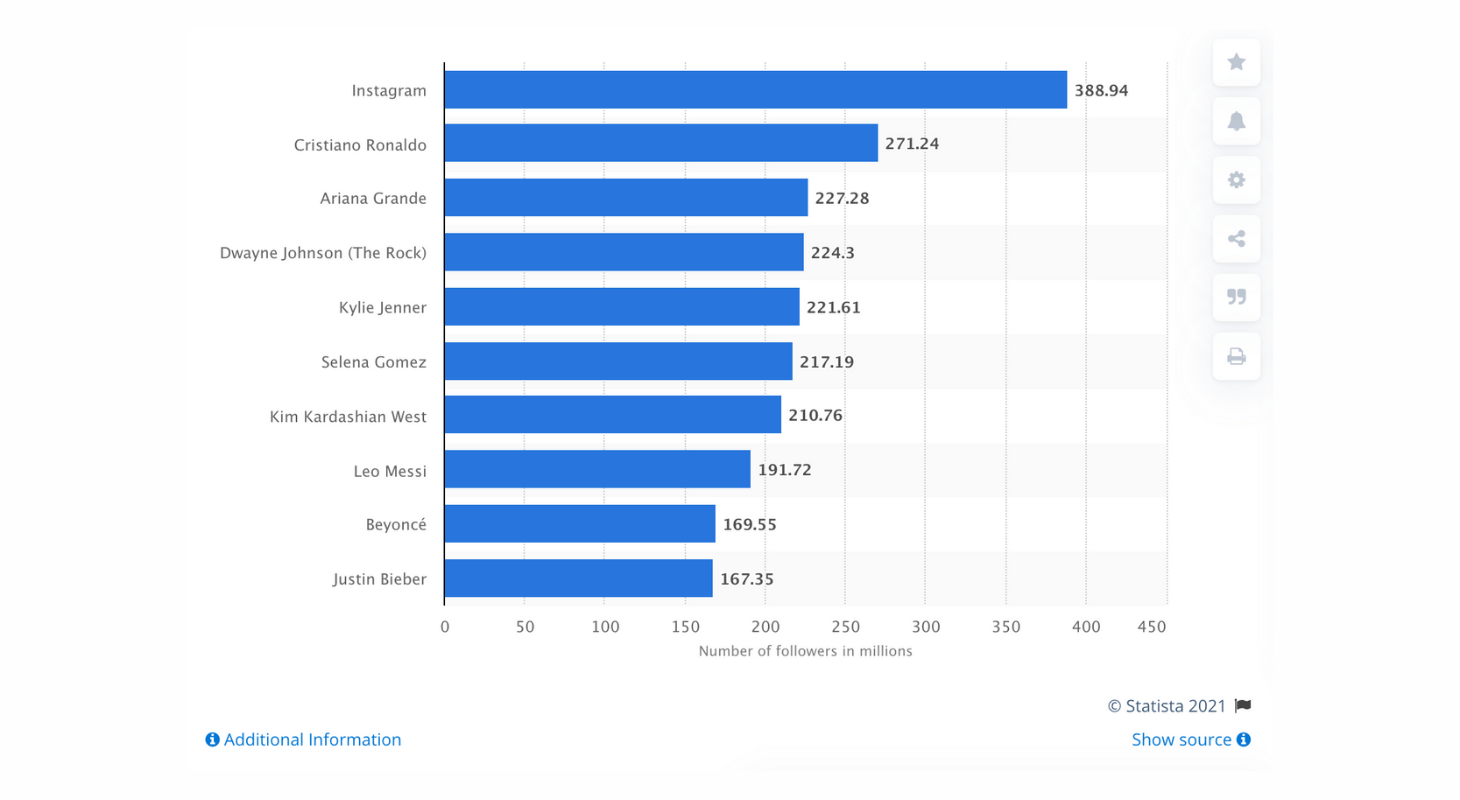The height and width of the screenshot is (800, 1460).
Task: Select the Dwayne Johnson (The Rock) bar
Action: 624,252
